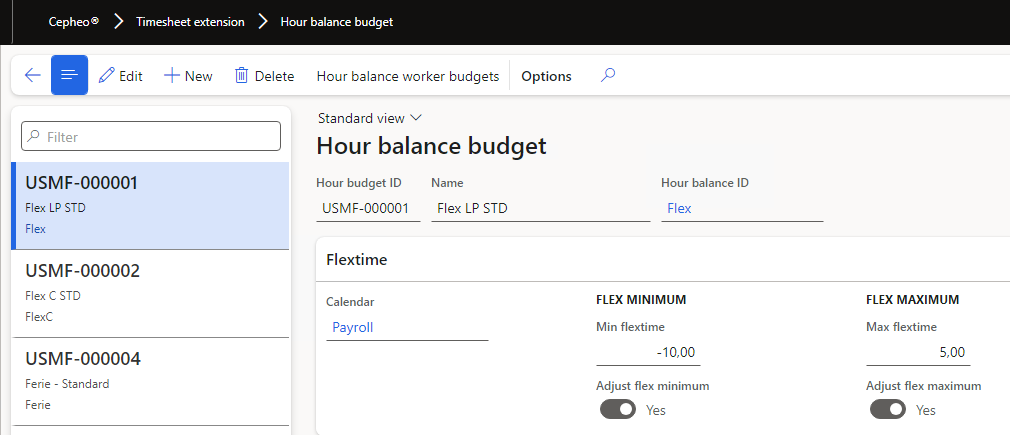The height and width of the screenshot is (435, 1010).
Task: Open Hour balance worker budgets
Action: 407,76
